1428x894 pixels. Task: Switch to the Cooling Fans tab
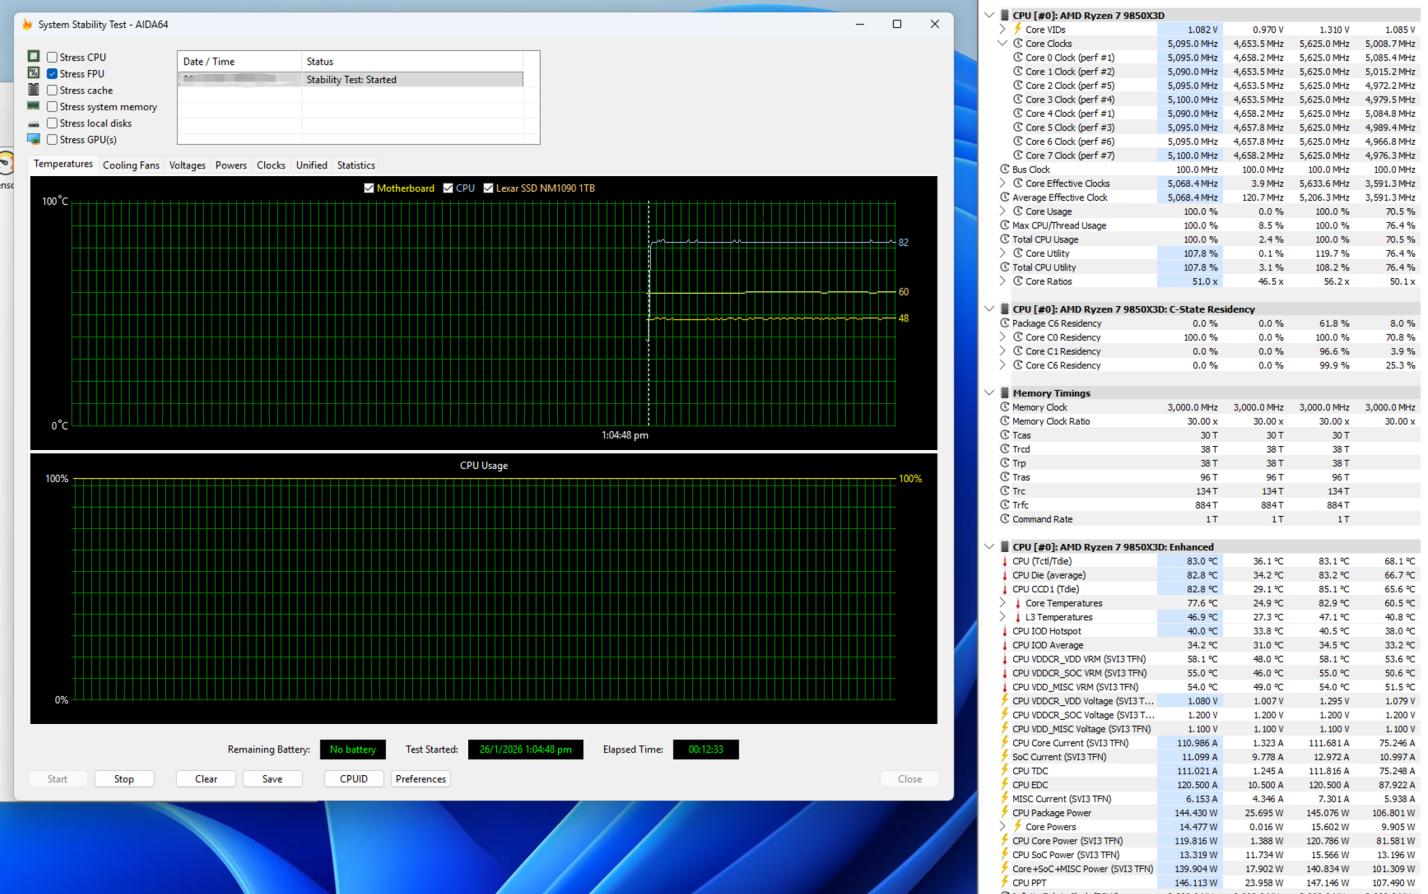coord(131,165)
